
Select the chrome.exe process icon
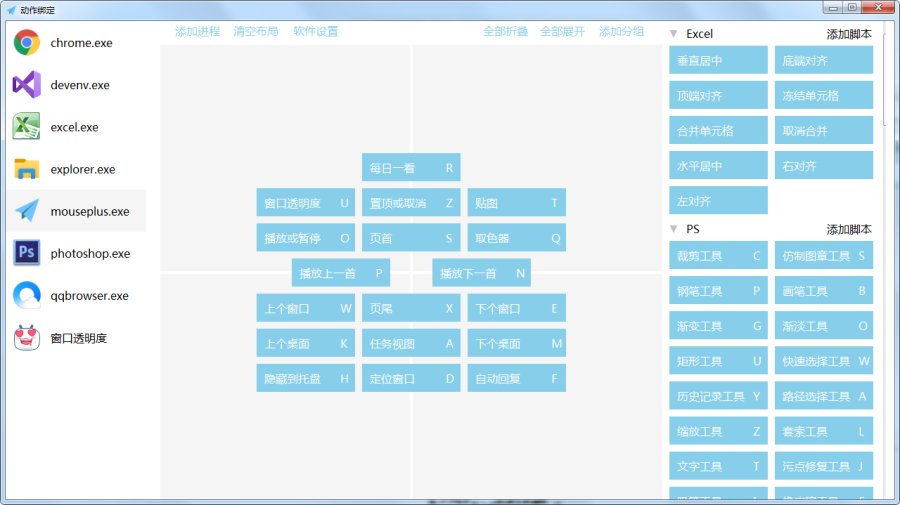(26, 43)
